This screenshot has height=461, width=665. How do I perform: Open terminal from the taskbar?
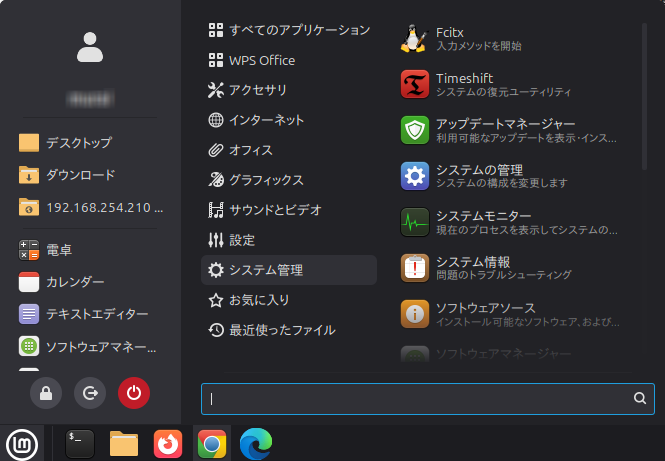click(x=80, y=443)
